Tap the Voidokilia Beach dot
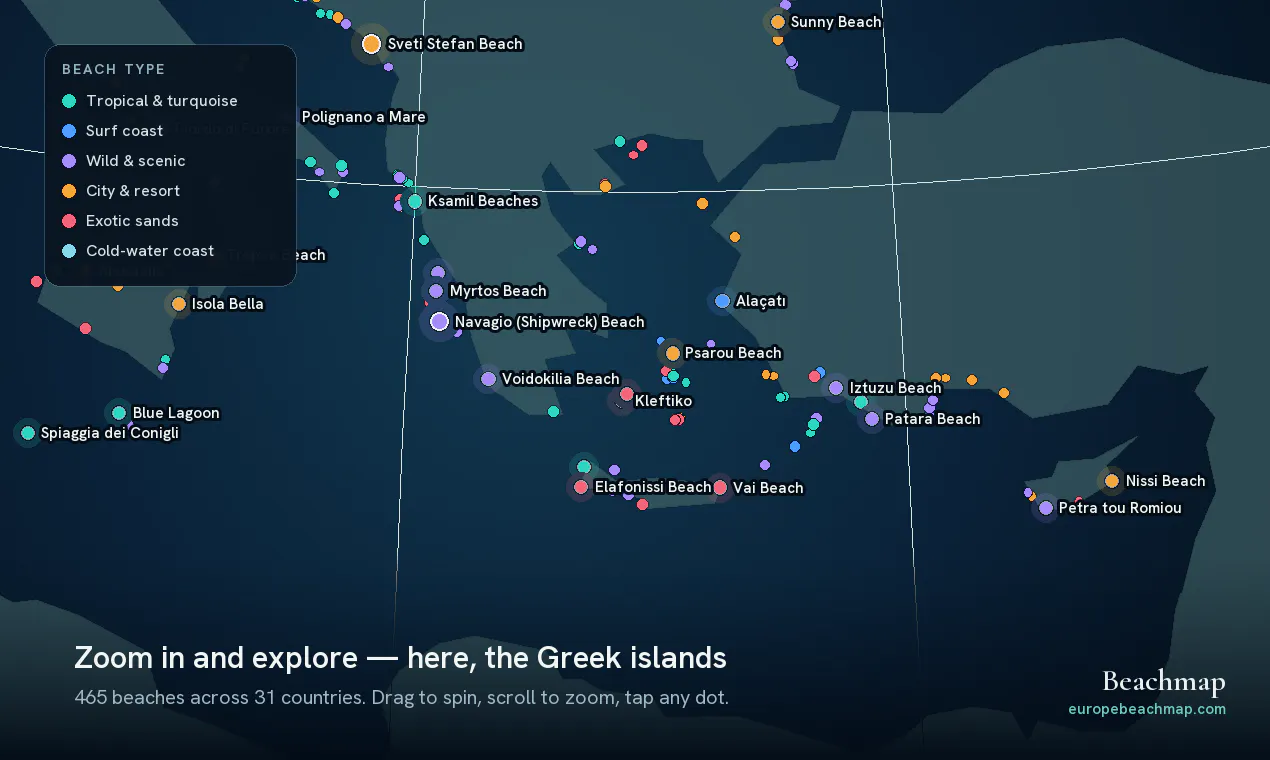1270x760 pixels. click(x=488, y=379)
